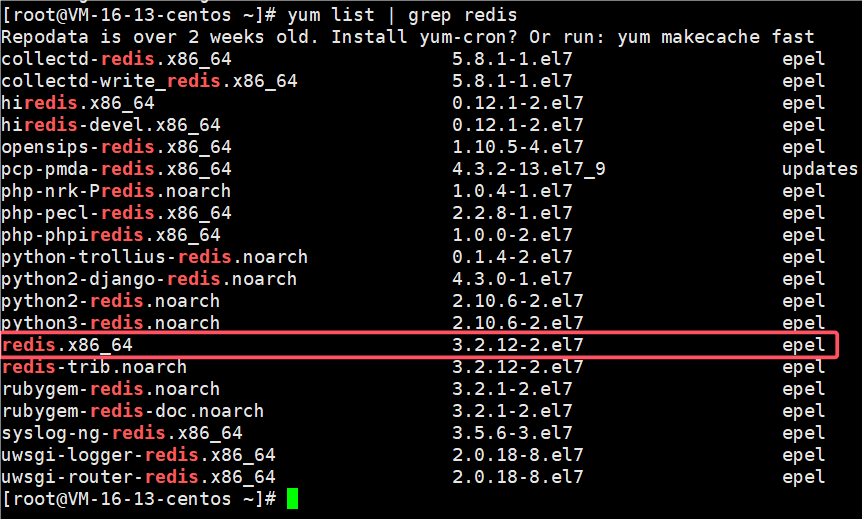
Task: Click version 3.2.12-2.el7 in redis.x86_64 row
Action: (x=518, y=345)
